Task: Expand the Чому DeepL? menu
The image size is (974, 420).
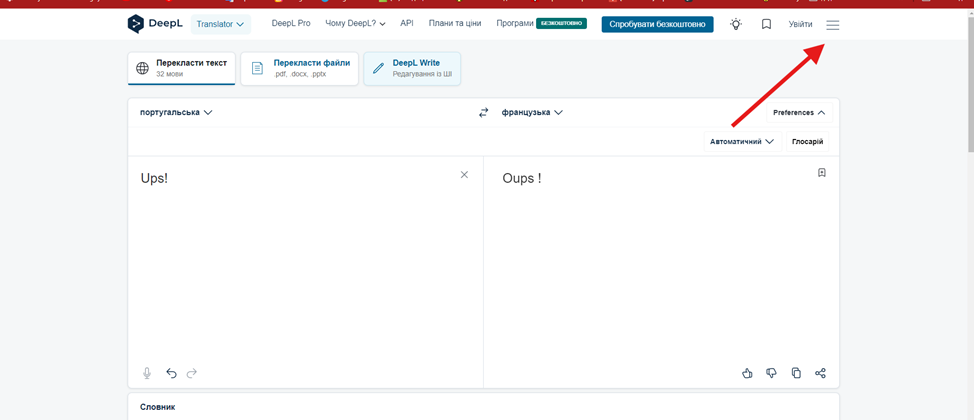Action: click(355, 24)
